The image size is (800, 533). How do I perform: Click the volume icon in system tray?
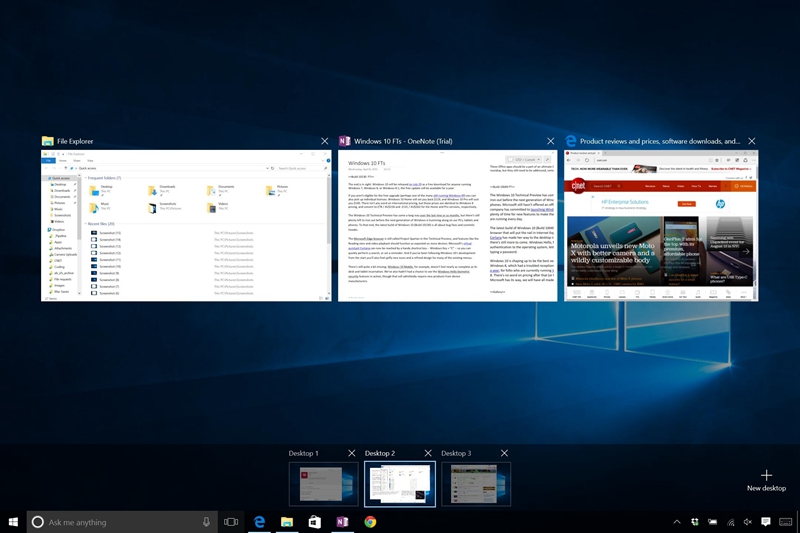point(747,522)
